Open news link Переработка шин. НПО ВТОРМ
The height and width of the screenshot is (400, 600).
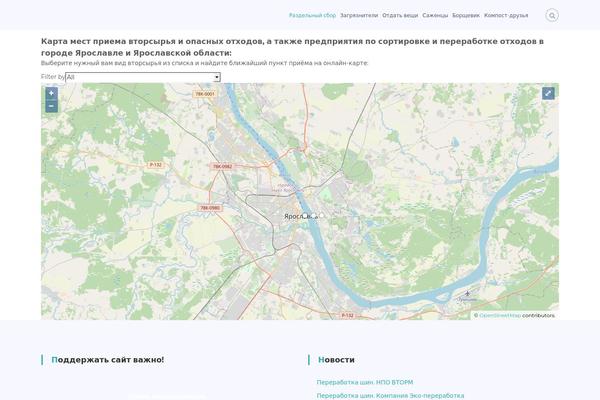pyautogui.click(x=365, y=382)
